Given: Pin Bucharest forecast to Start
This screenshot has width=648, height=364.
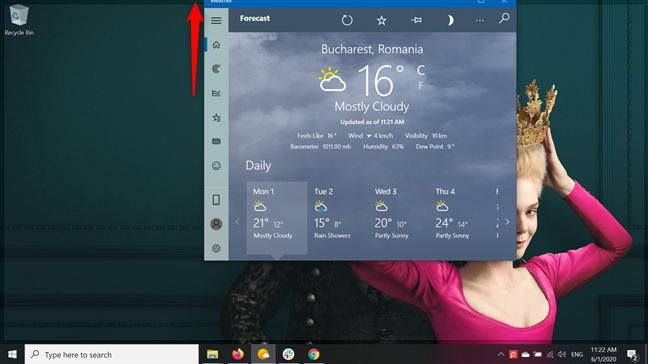Looking at the screenshot, I should pos(417,20).
